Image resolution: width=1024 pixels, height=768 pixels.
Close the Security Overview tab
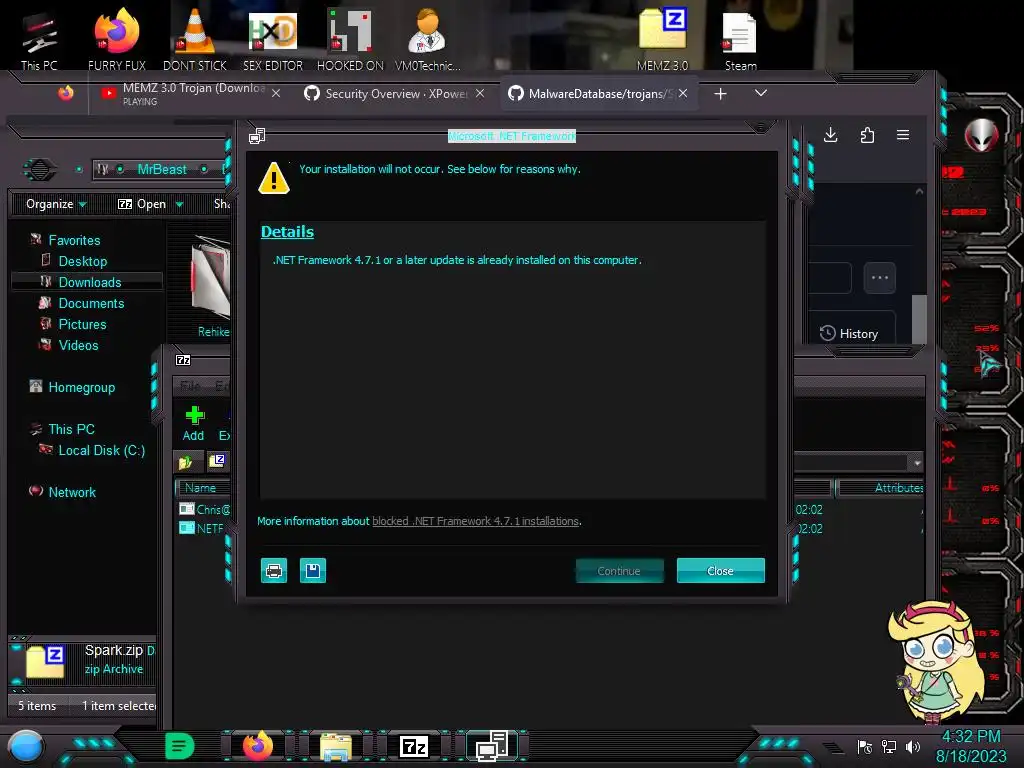480,93
